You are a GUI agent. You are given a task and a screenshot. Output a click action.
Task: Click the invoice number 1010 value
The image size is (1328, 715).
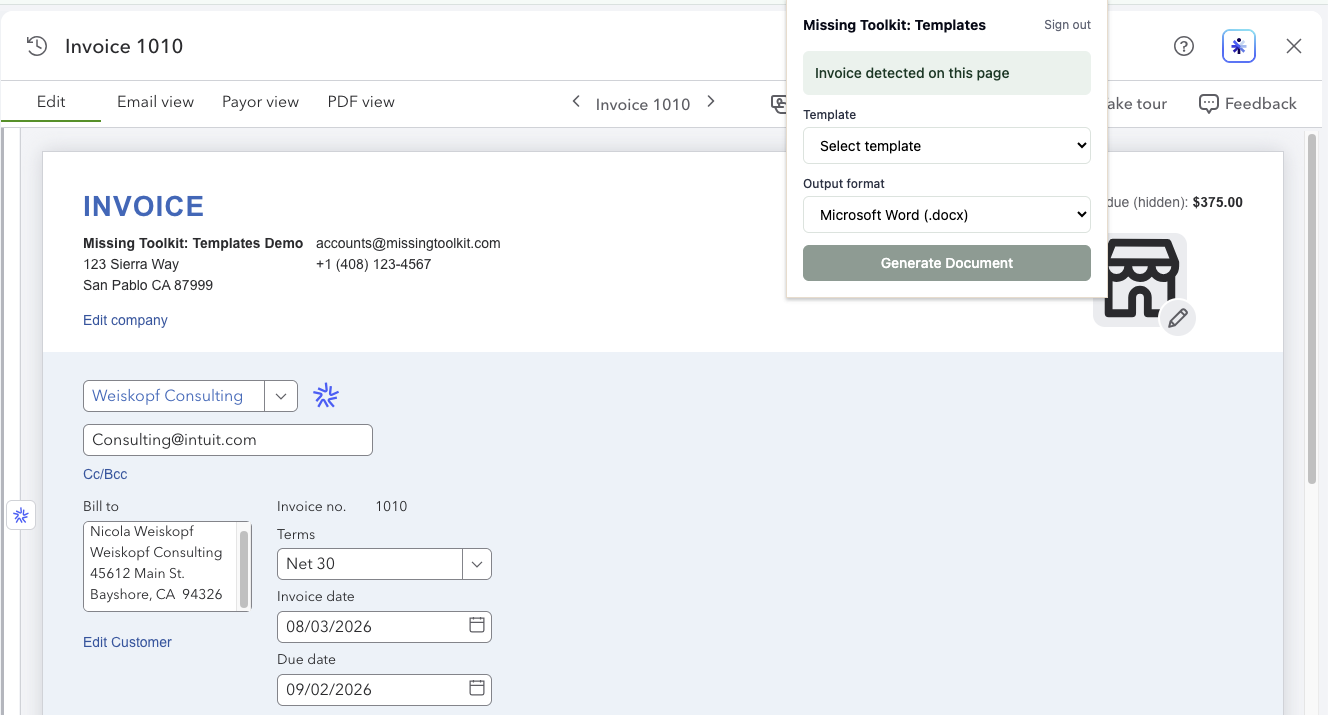coord(391,506)
